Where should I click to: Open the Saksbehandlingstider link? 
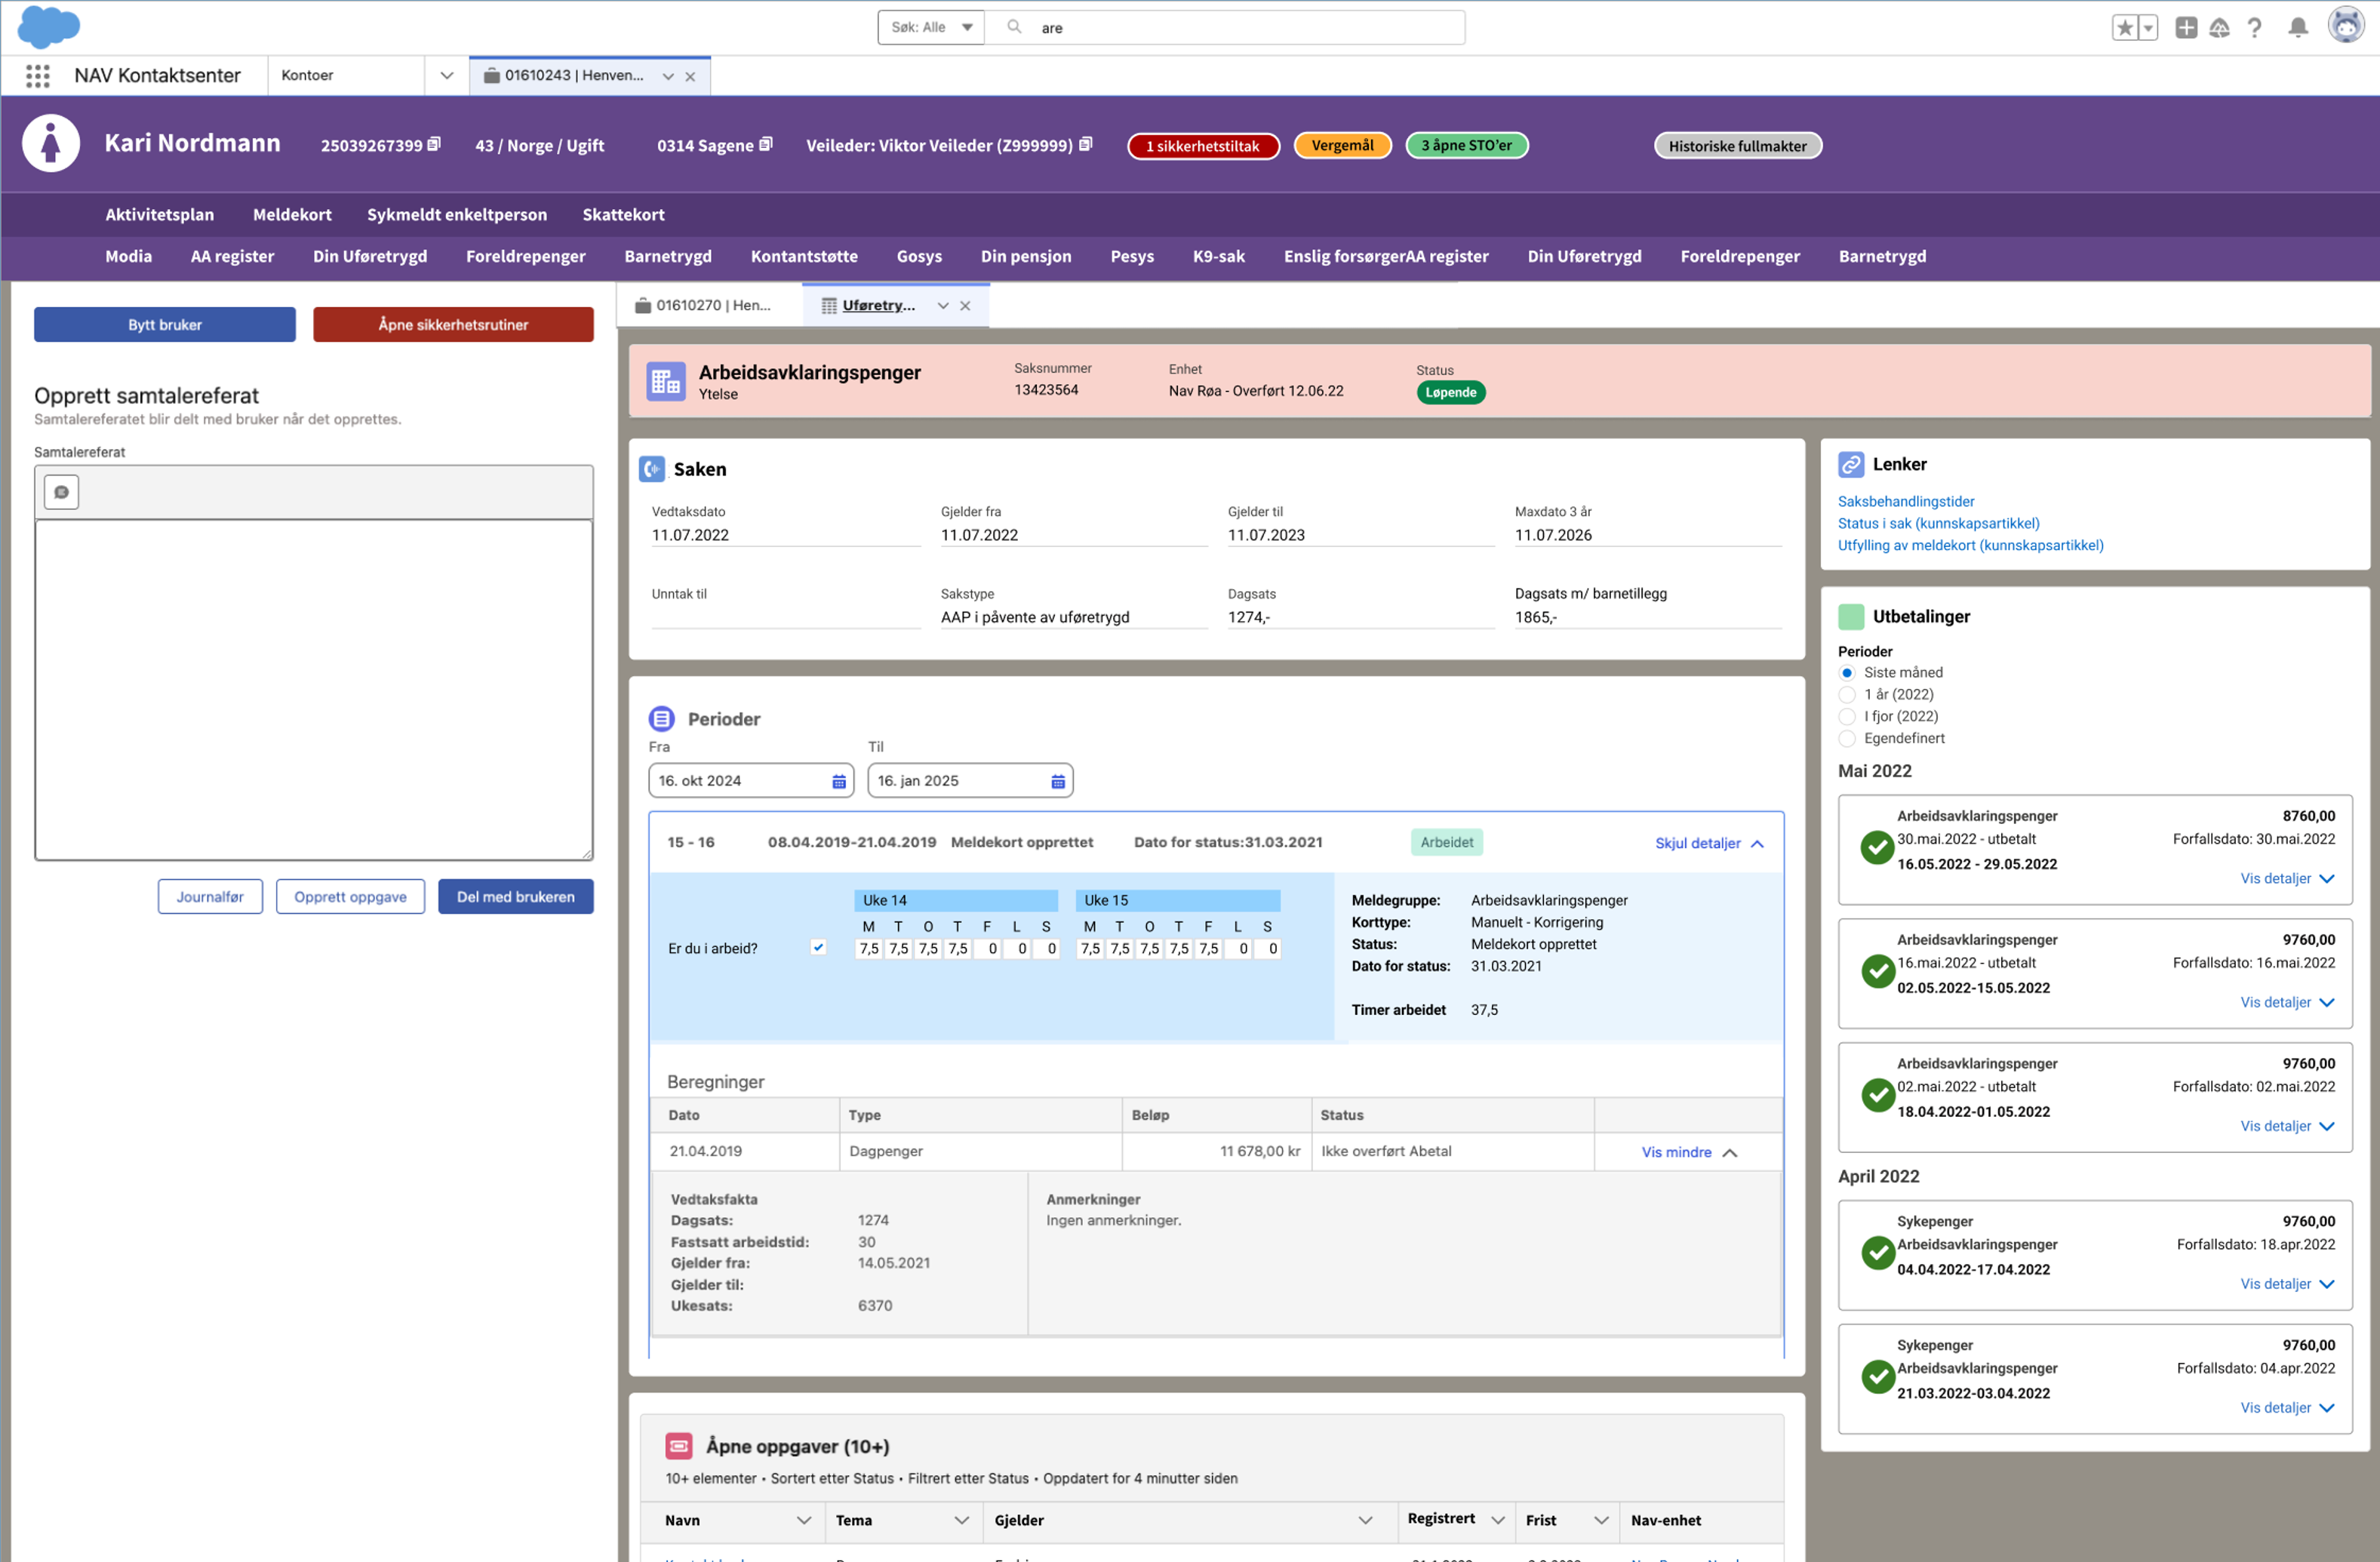click(1905, 502)
